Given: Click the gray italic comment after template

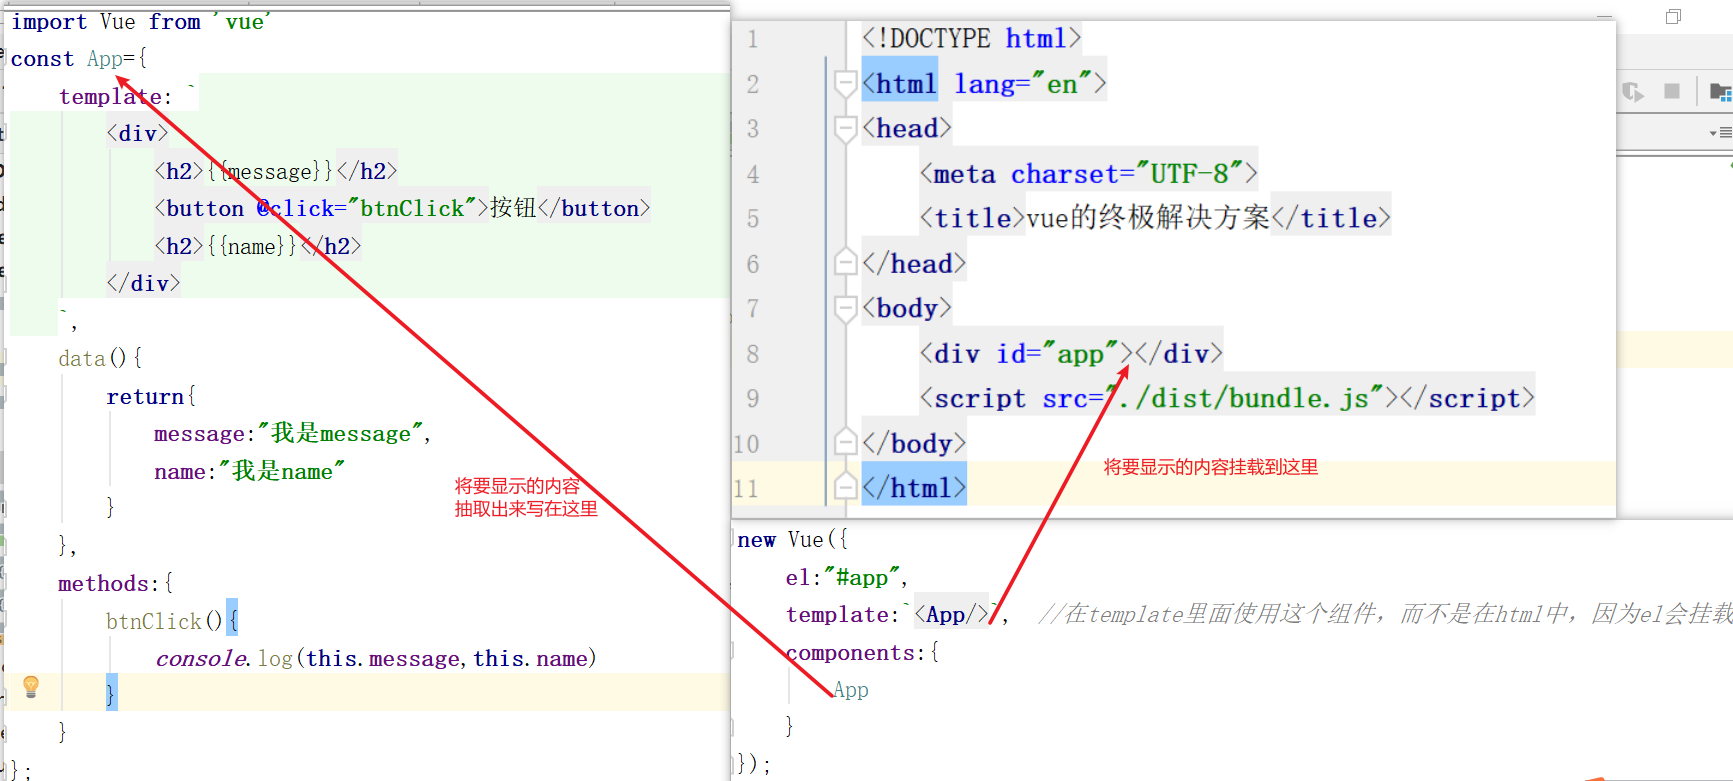Looking at the screenshot, I should tap(1385, 614).
